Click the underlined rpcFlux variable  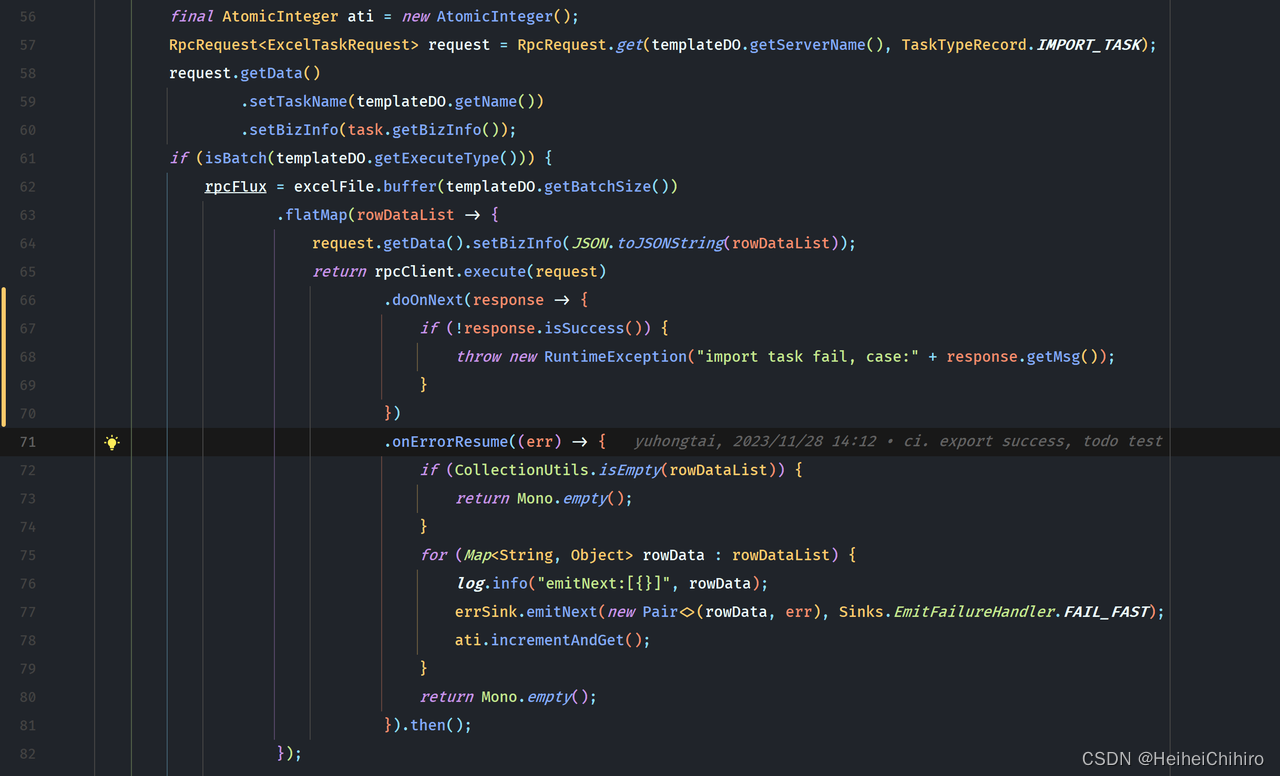pos(236,186)
